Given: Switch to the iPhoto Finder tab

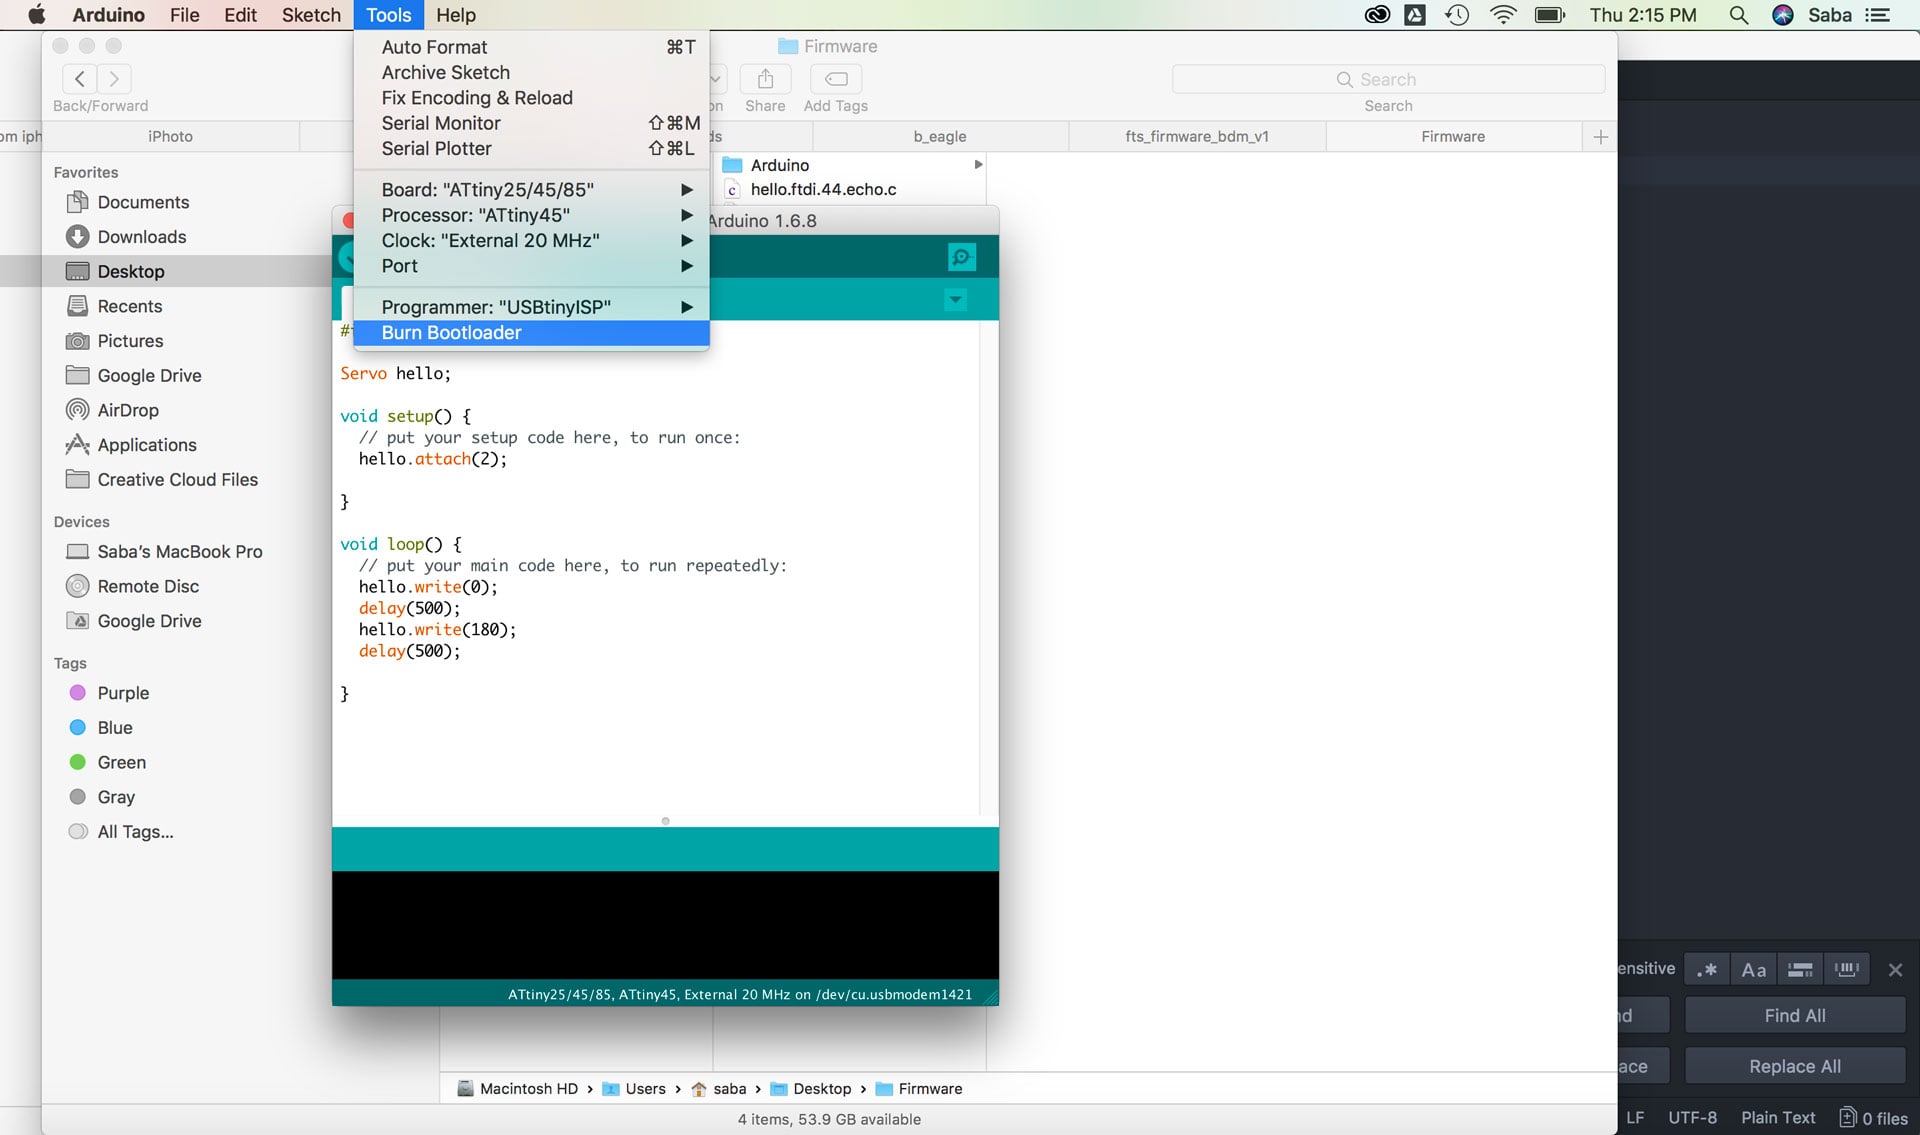Looking at the screenshot, I should pyautogui.click(x=170, y=136).
